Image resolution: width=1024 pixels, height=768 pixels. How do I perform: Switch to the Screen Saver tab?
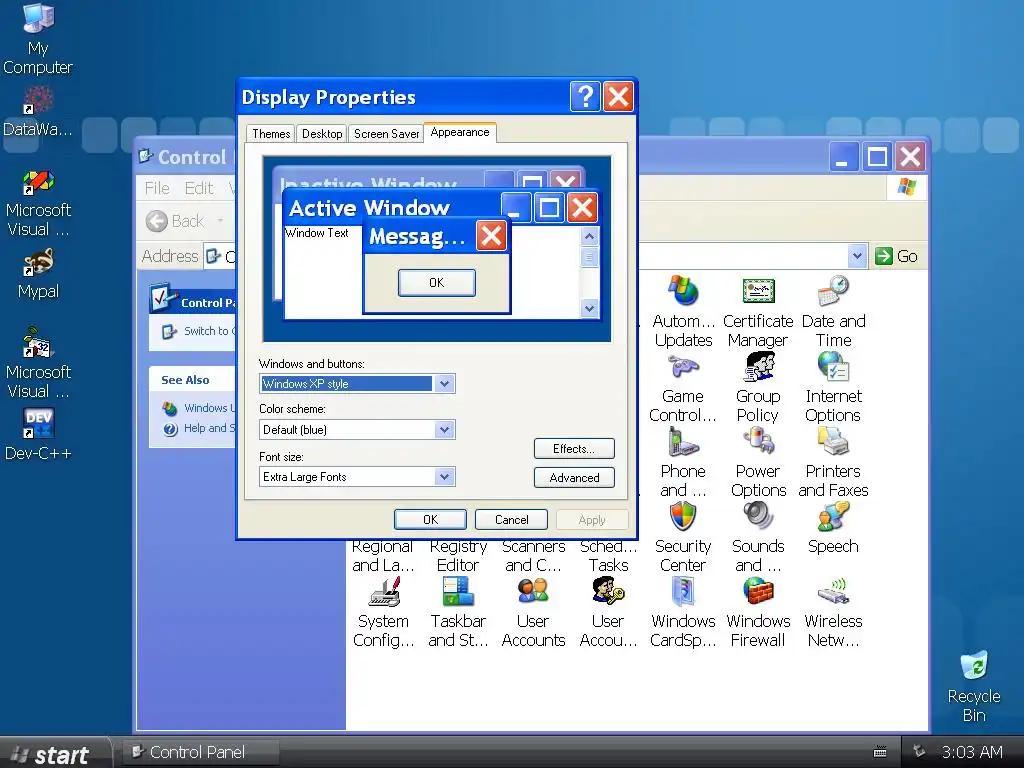[387, 134]
